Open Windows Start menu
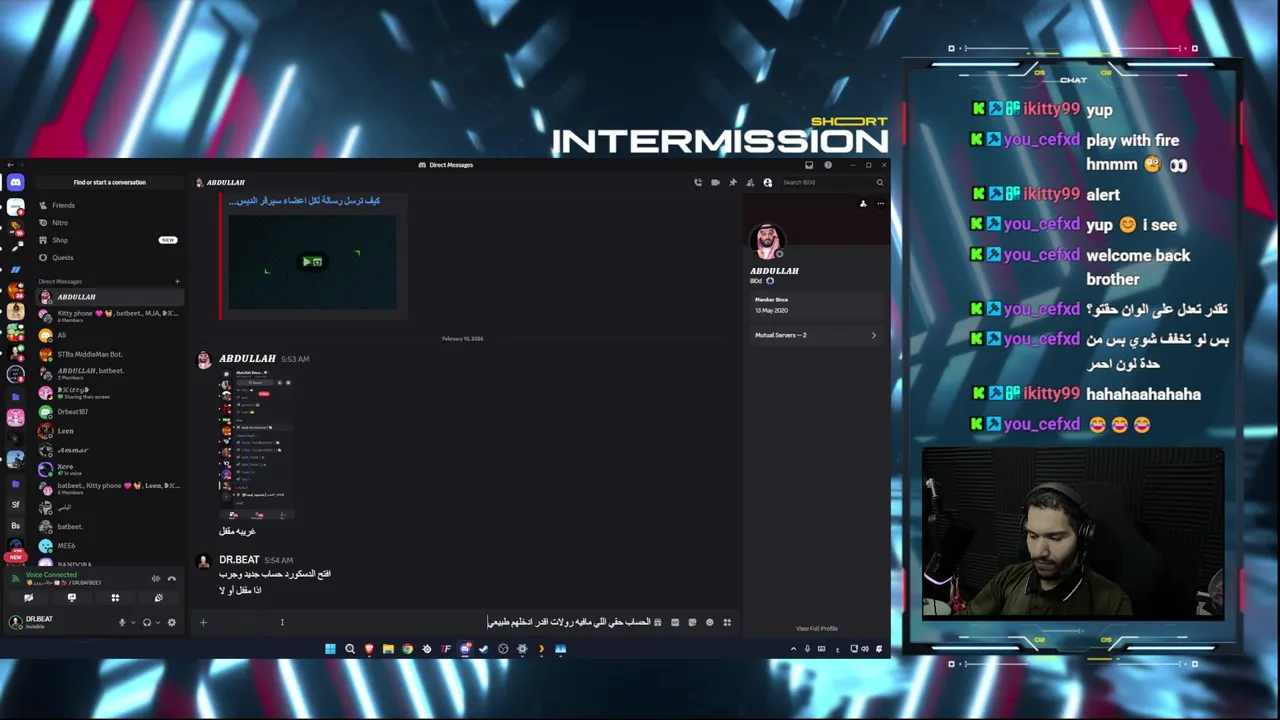1280x720 pixels. click(330, 649)
